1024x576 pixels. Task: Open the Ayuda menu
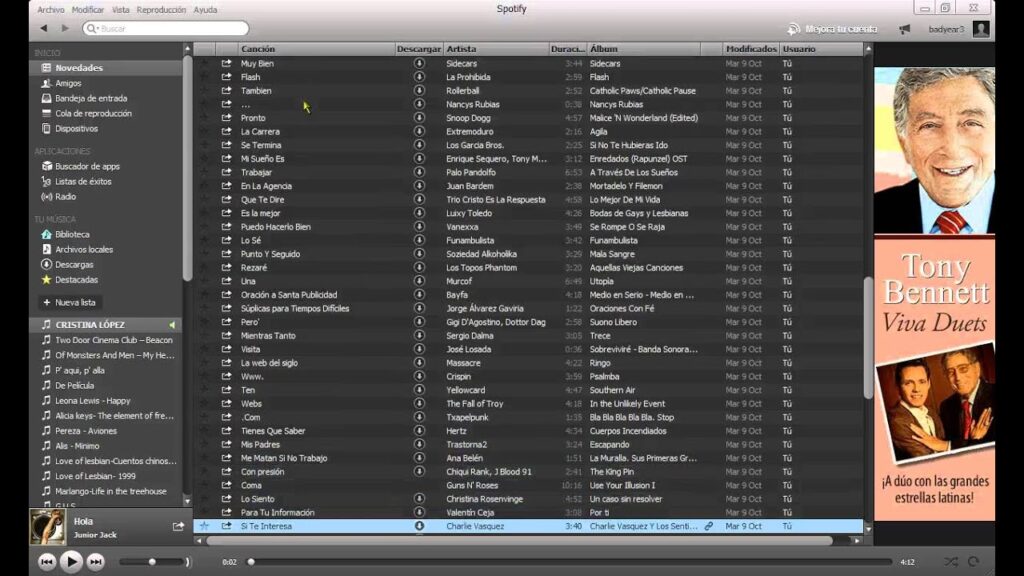coord(205,10)
